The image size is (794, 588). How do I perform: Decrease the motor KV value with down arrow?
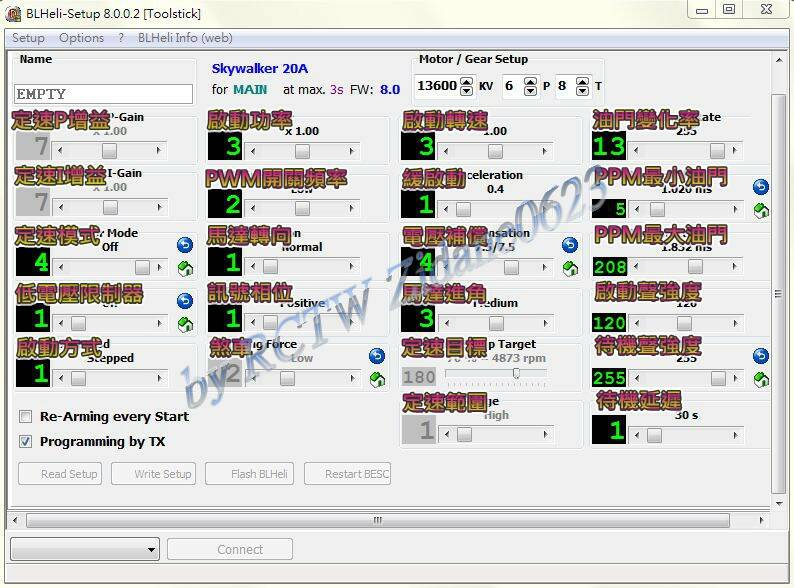point(466,91)
